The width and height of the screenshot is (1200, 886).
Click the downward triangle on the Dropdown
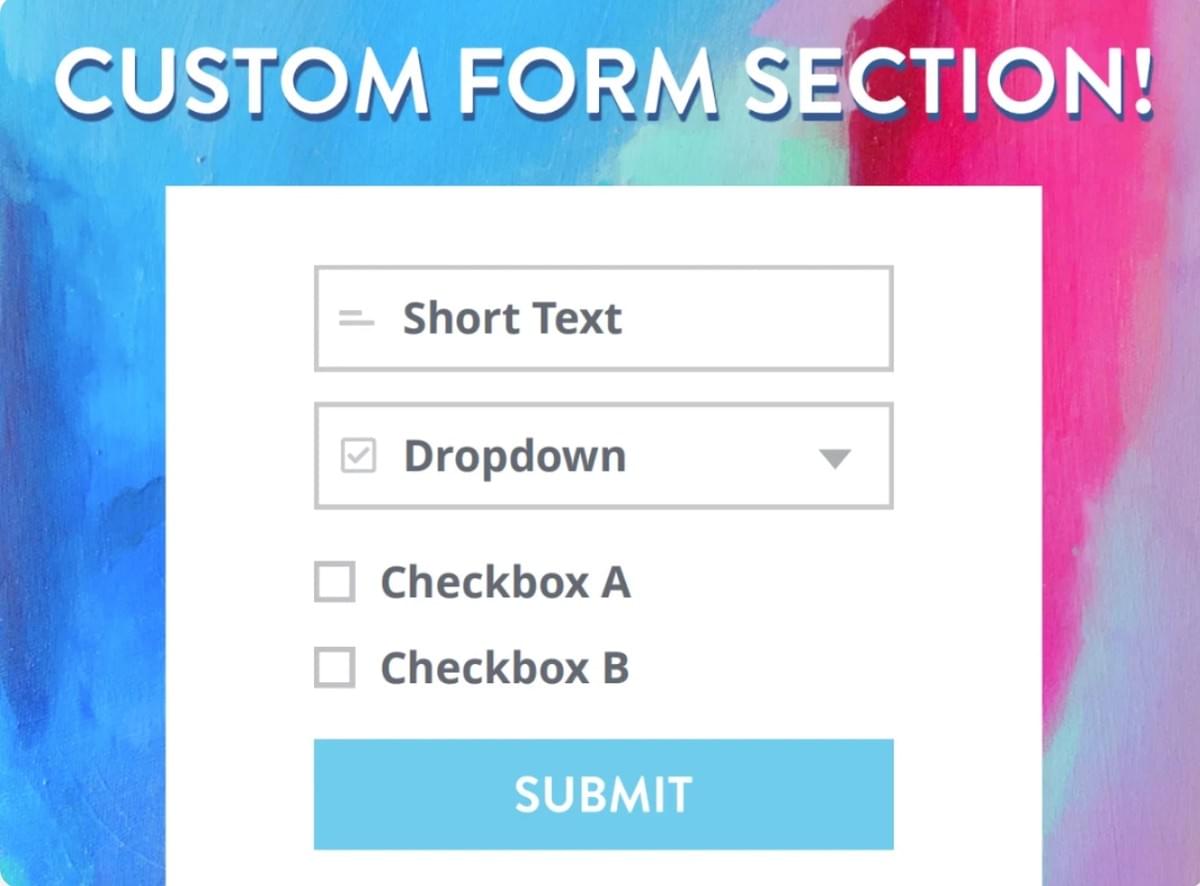(833, 458)
